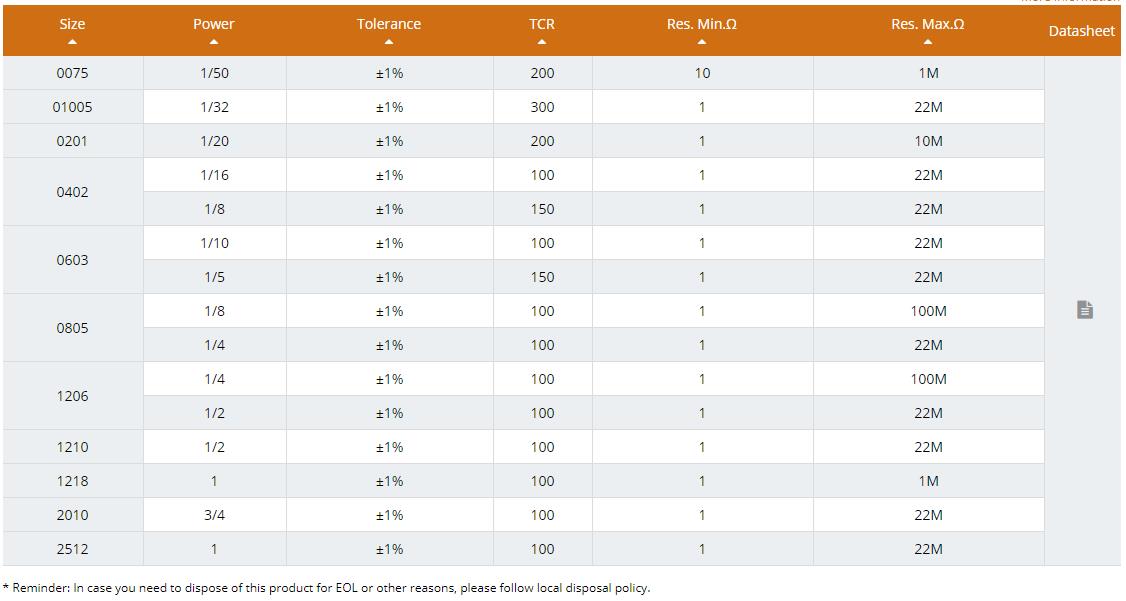Select the 01005 size cell

point(72,107)
